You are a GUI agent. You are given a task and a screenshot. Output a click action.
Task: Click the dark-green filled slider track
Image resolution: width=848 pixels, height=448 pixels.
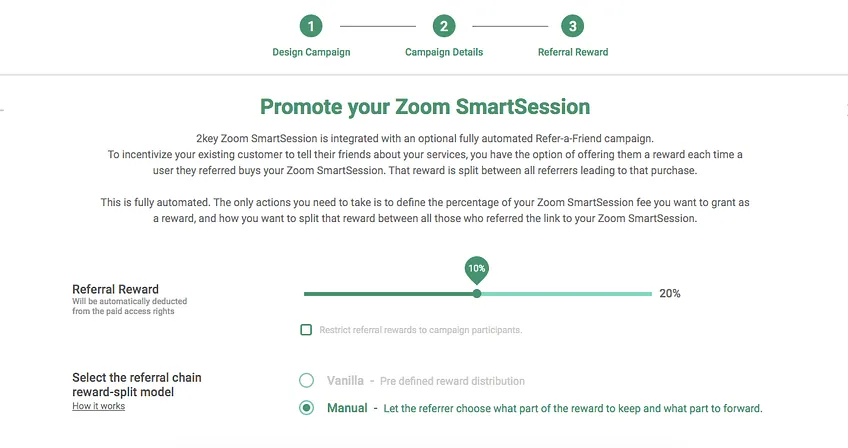(x=388, y=294)
